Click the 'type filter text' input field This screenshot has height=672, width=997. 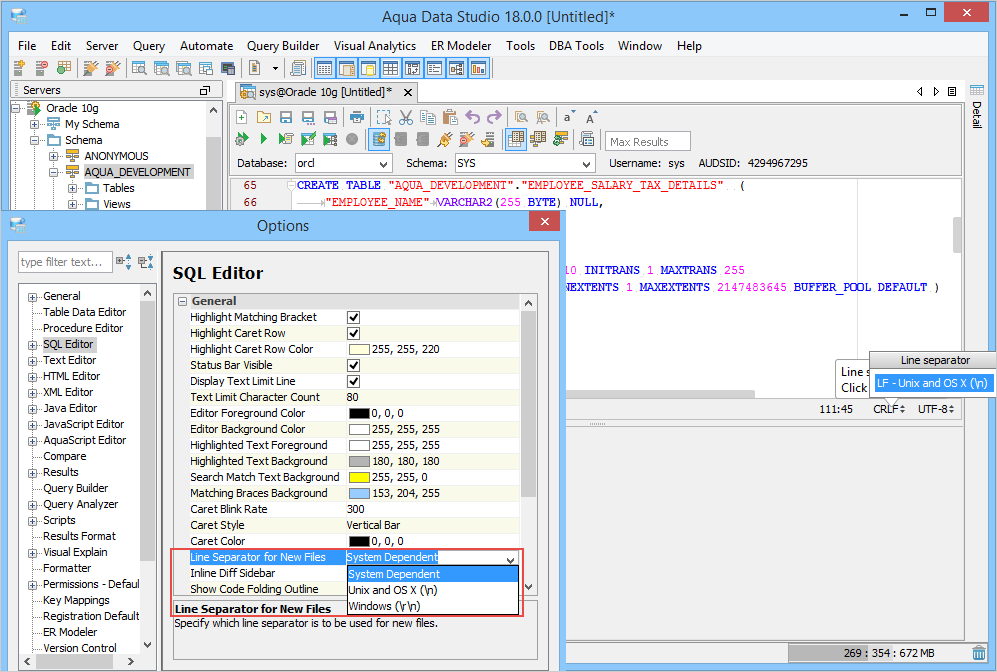coord(65,262)
